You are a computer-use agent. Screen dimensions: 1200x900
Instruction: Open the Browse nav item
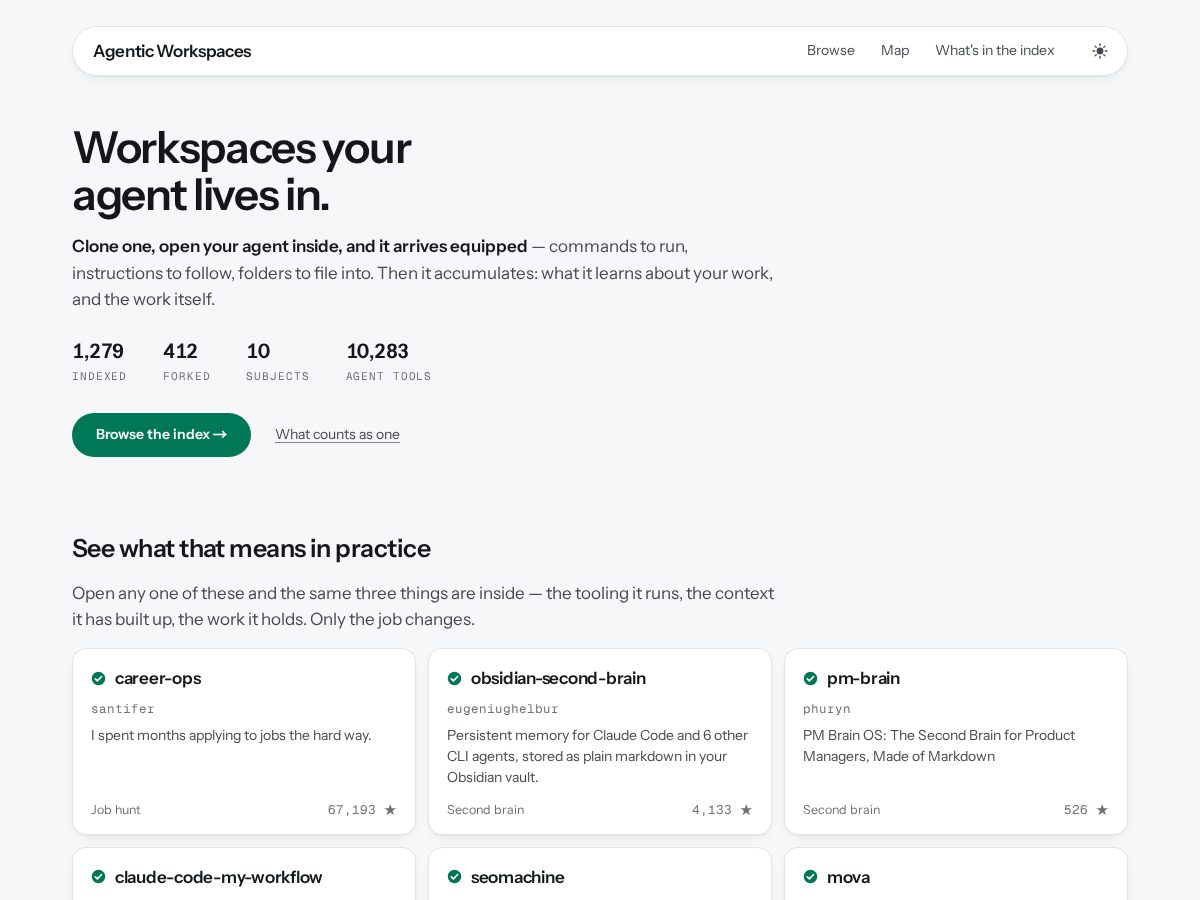(x=831, y=51)
